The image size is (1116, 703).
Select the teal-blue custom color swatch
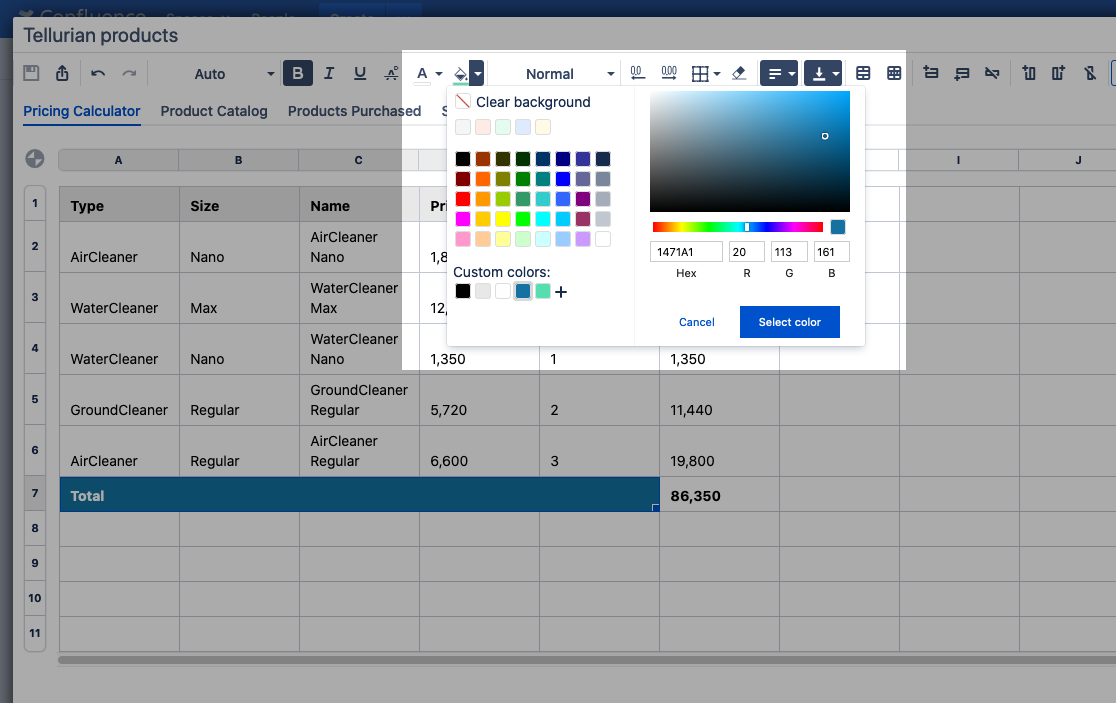click(x=522, y=291)
